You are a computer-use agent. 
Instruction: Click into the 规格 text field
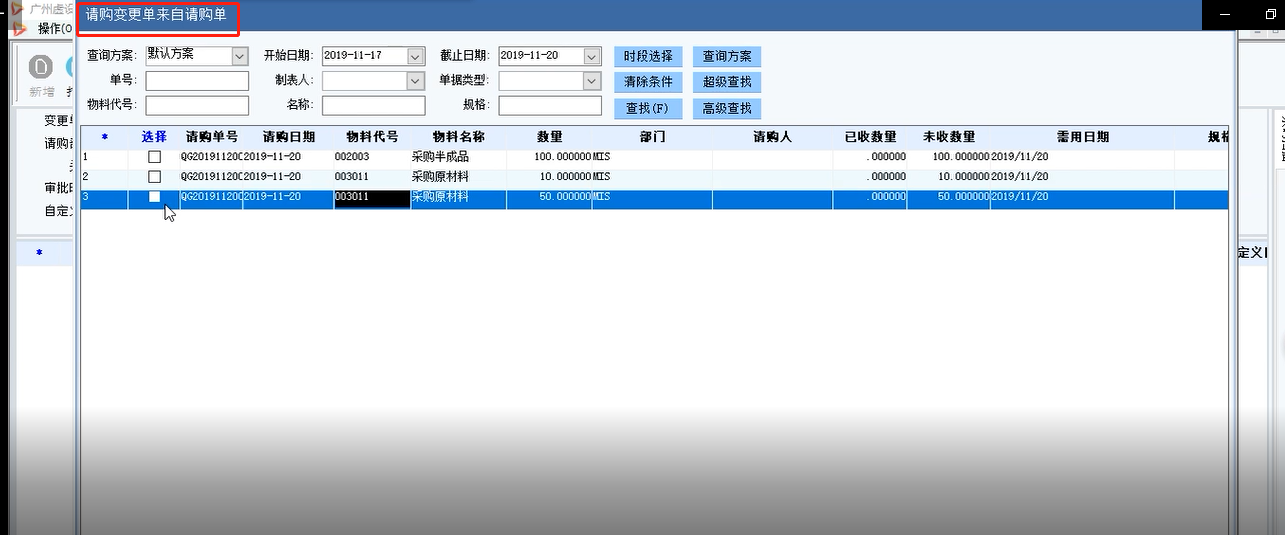550,105
